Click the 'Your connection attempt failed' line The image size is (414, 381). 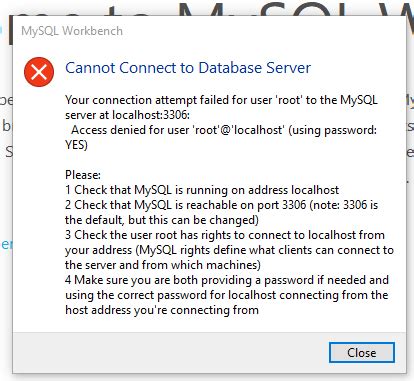pyautogui.click(x=221, y=100)
